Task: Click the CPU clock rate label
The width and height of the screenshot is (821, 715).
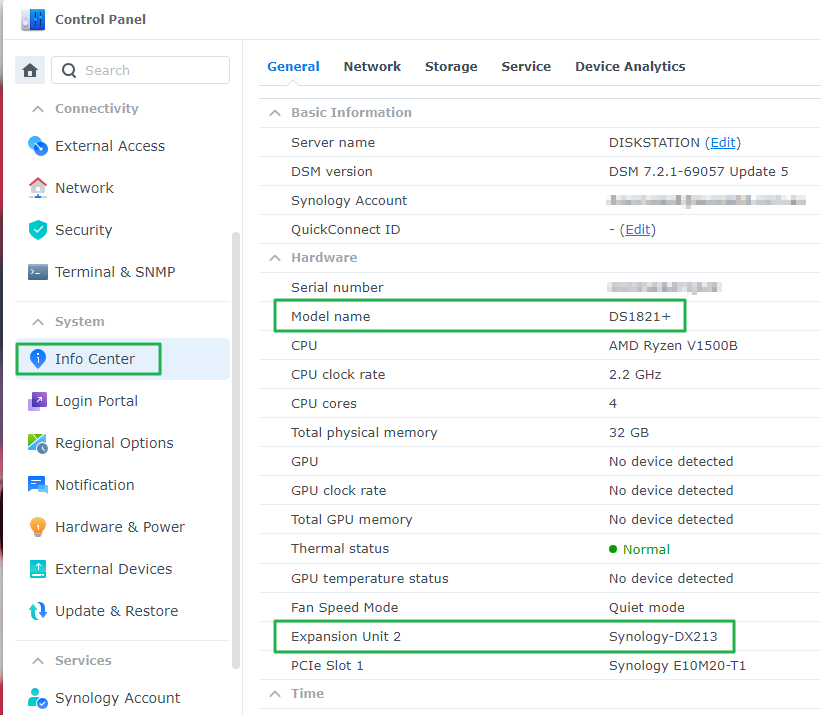Action: (x=338, y=375)
